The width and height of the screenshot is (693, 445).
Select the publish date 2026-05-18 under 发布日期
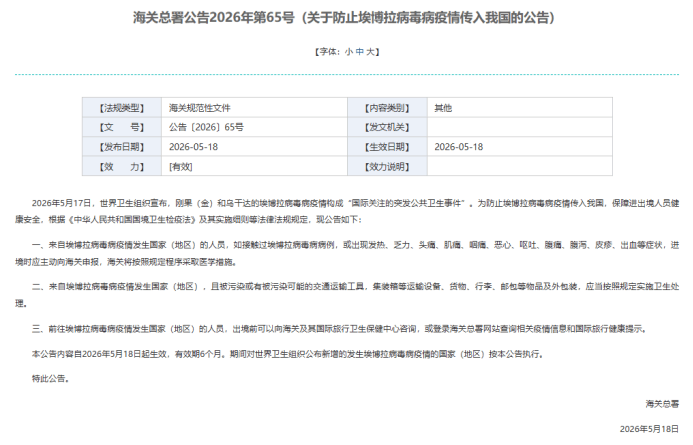[x=193, y=147]
